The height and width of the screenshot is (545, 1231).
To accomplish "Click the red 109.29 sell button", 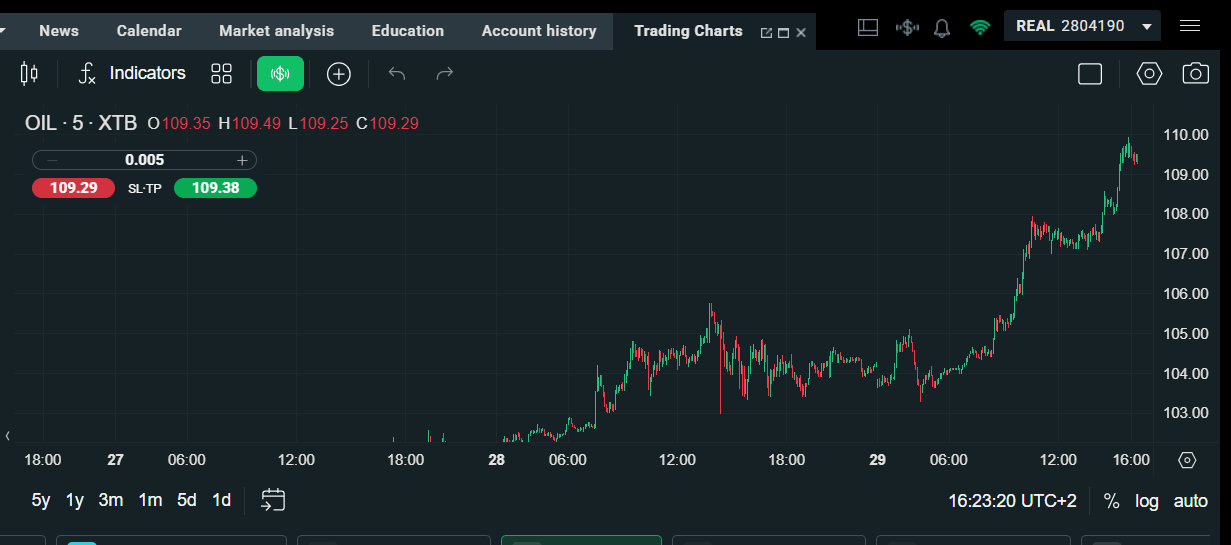I will click(74, 187).
